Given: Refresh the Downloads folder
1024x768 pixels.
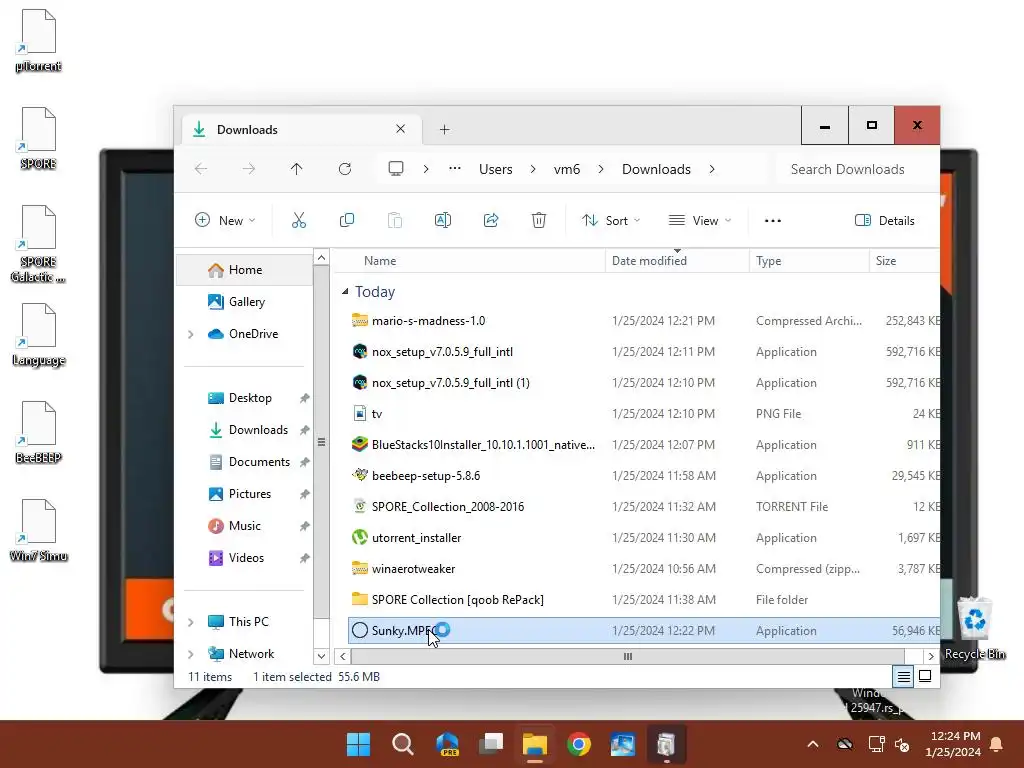Looking at the screenshot, I should 345,169.
